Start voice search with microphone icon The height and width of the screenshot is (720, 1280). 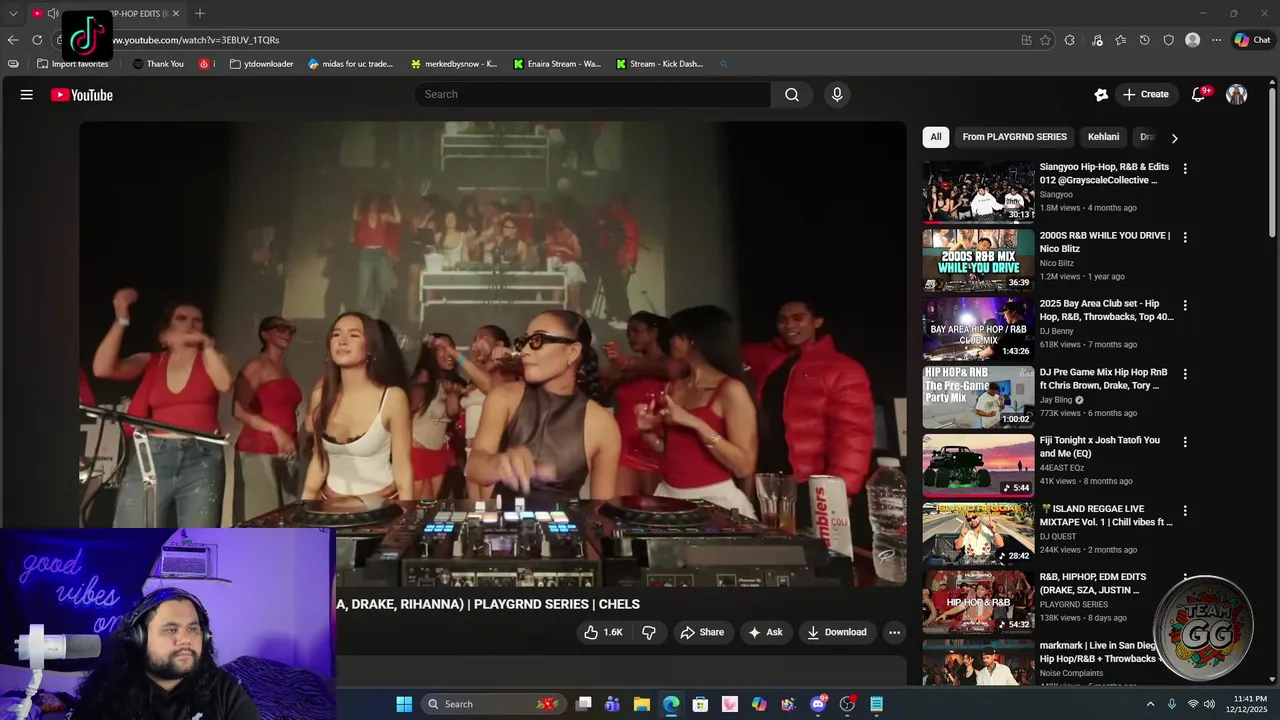pos(837,94)
